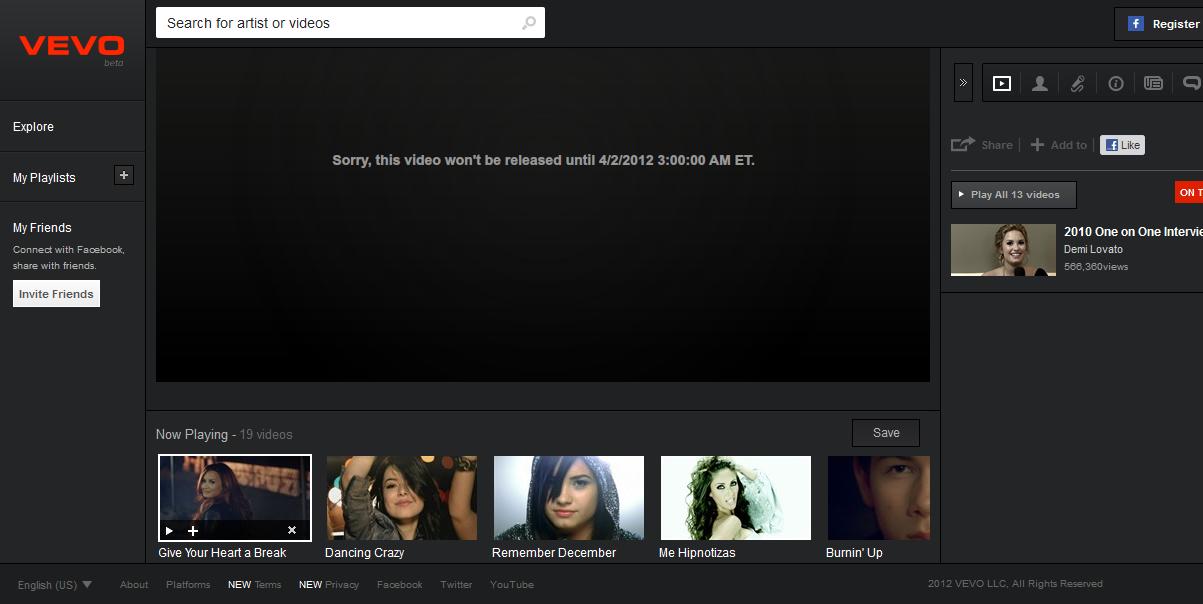Screen dimensions: 1203x604
Task: Click the Add to plus icon
Action: pos(1037,145)
